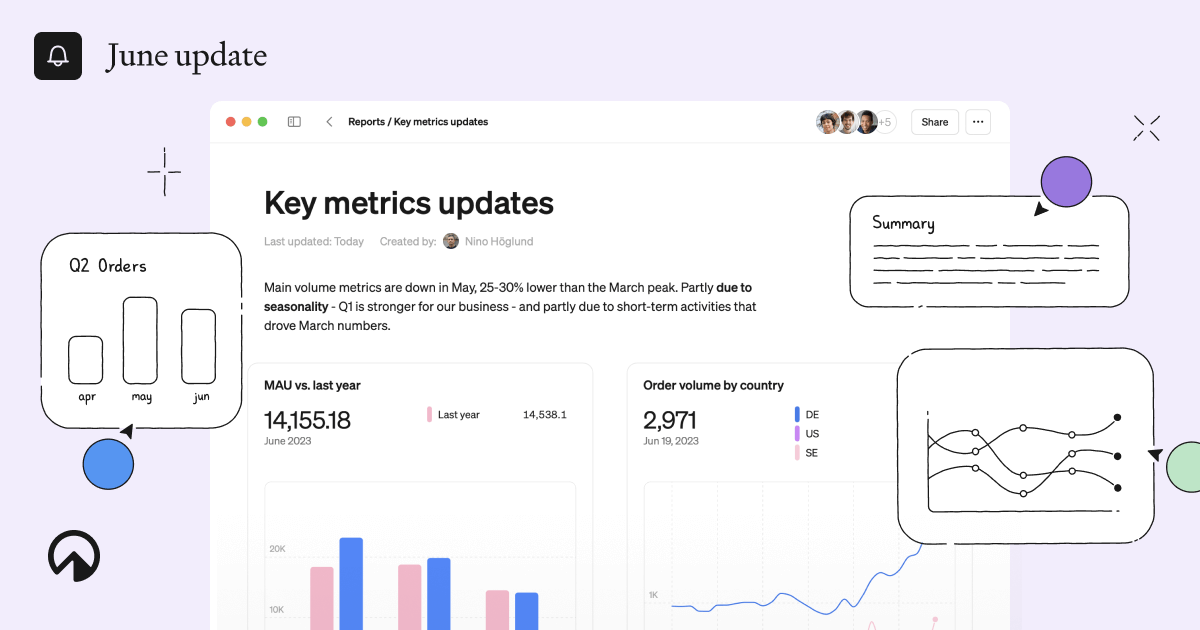1200x630 pixels.
Task: Select the 'Key metrics updates' breadcrumb item
Action: coord(441,122)
